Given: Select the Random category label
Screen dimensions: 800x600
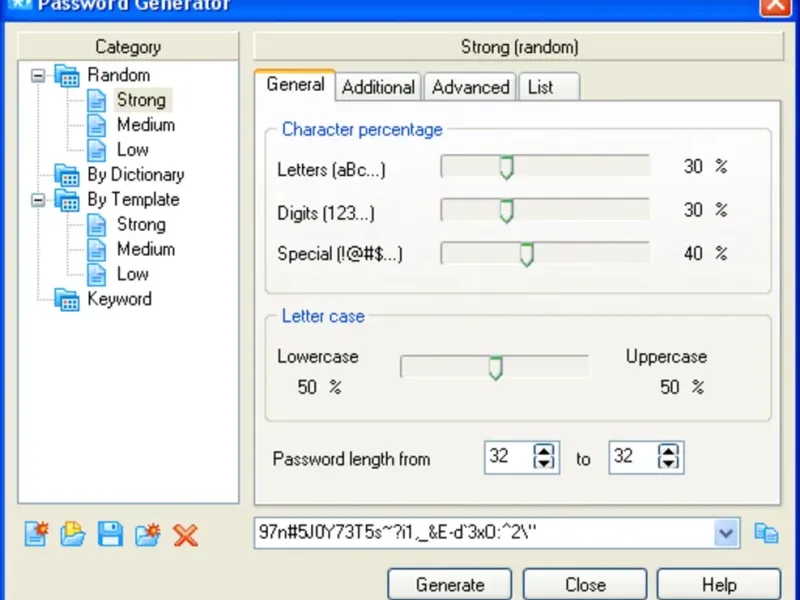Looking at the screenshot, I should pyautogui.click(x=118, y=76).
